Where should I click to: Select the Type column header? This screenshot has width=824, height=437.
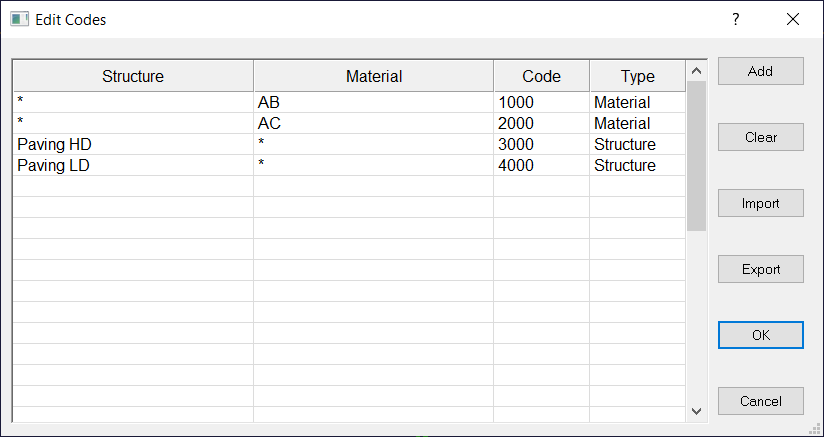click(x=637, y=76)
